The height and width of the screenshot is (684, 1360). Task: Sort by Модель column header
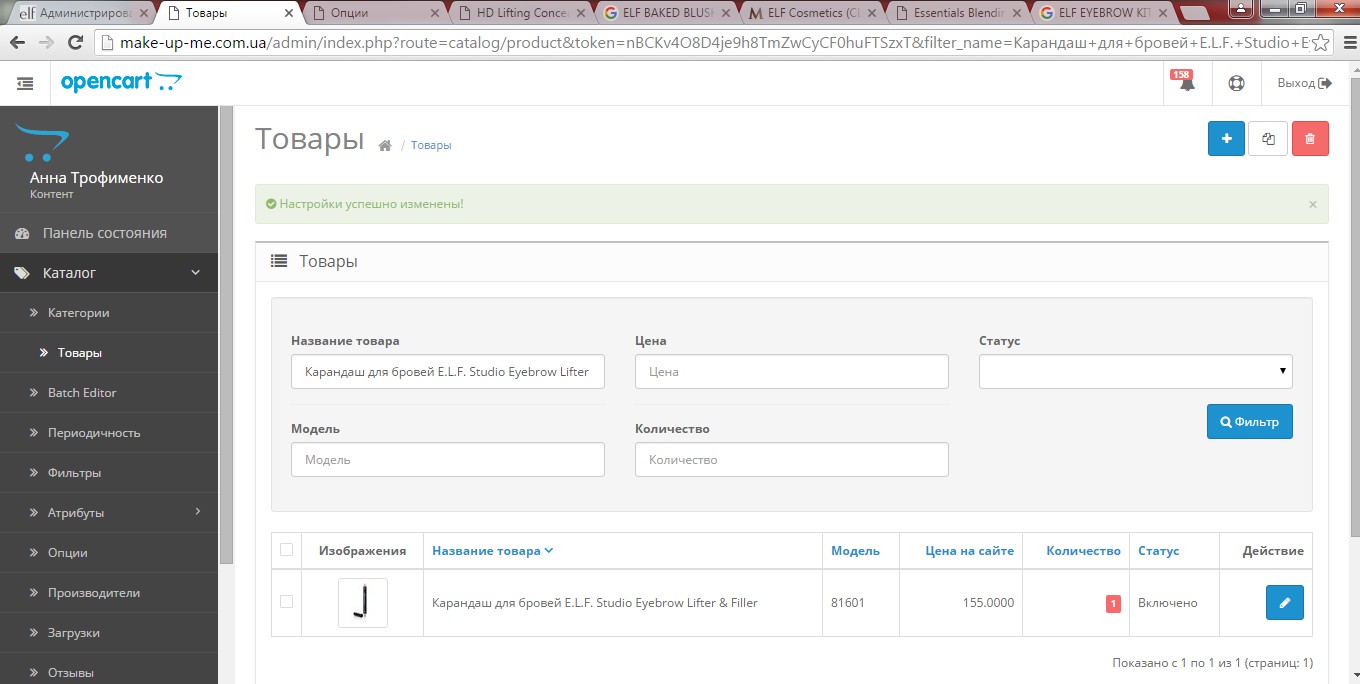(855, 551)
